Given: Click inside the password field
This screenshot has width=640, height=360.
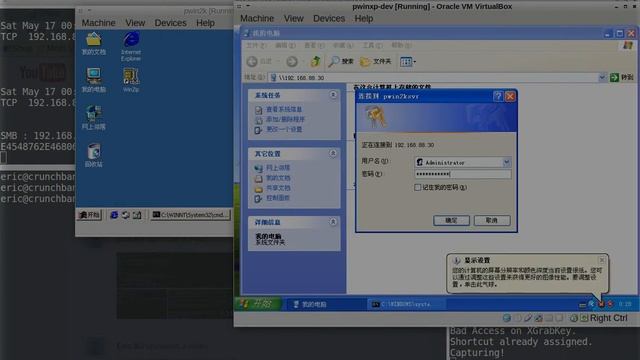Looking at the screenshot, I should coord(462,174).
